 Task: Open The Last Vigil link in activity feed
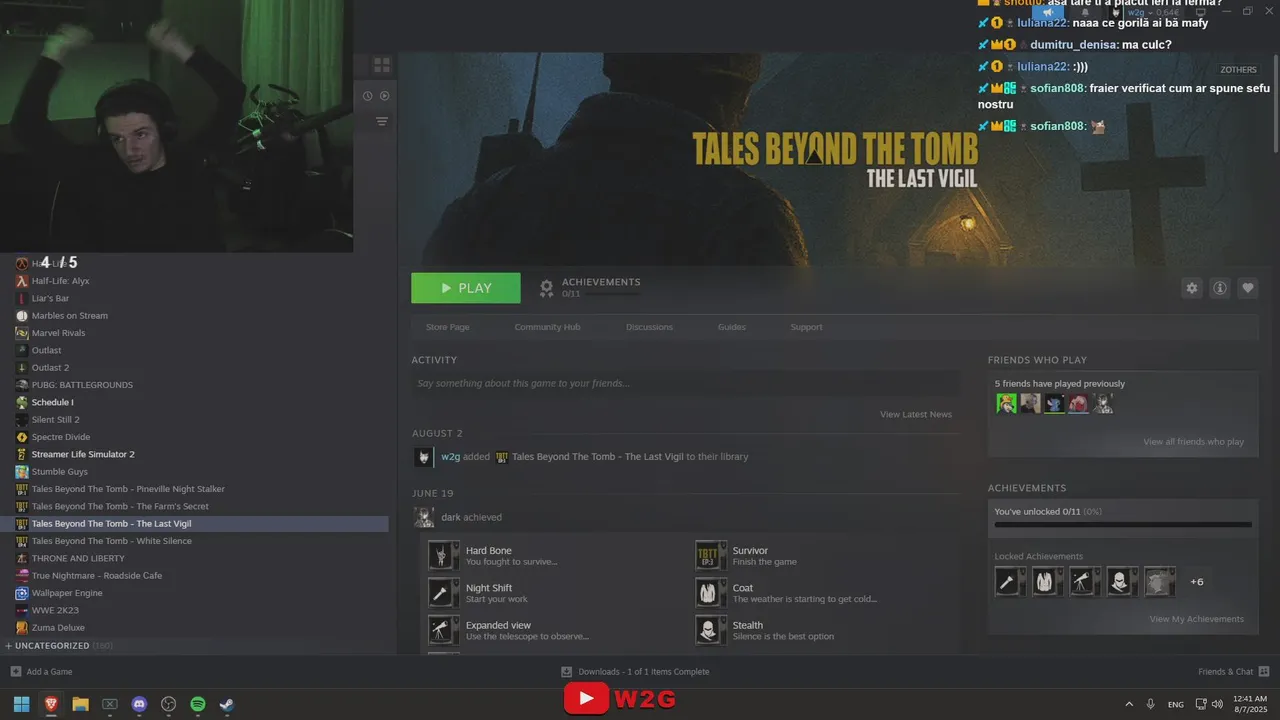pyautogui.click(x=597, y=457)
